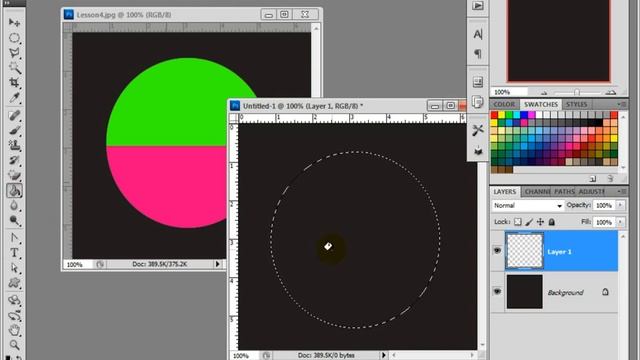Open the Tool Presets crossed-tools icon
This screenshot has width=640, height=360.
coord(478,130)
